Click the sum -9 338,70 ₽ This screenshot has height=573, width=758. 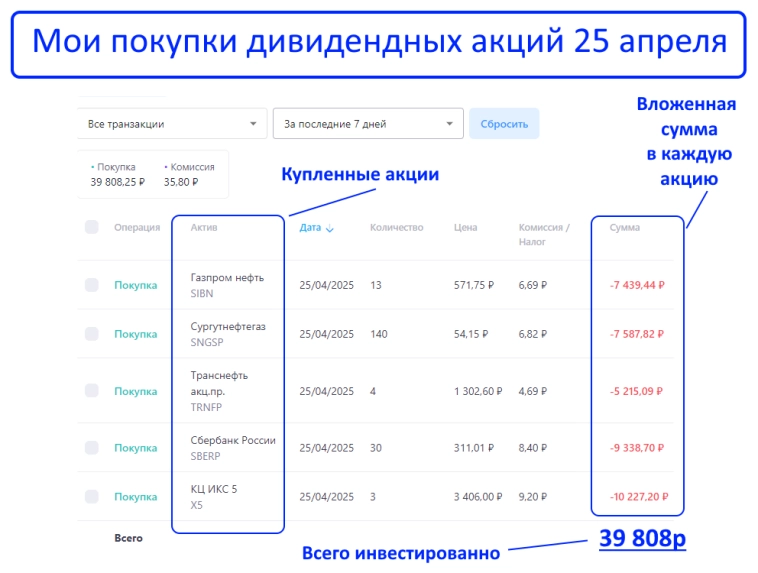click(x=637, y=448)
